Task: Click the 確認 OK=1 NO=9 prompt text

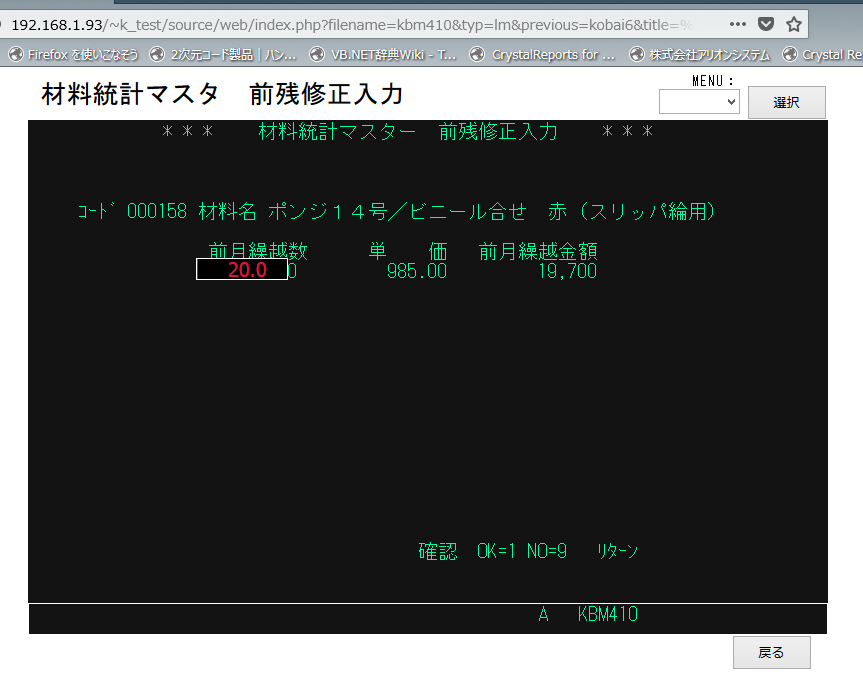Action: coord(492,551)
